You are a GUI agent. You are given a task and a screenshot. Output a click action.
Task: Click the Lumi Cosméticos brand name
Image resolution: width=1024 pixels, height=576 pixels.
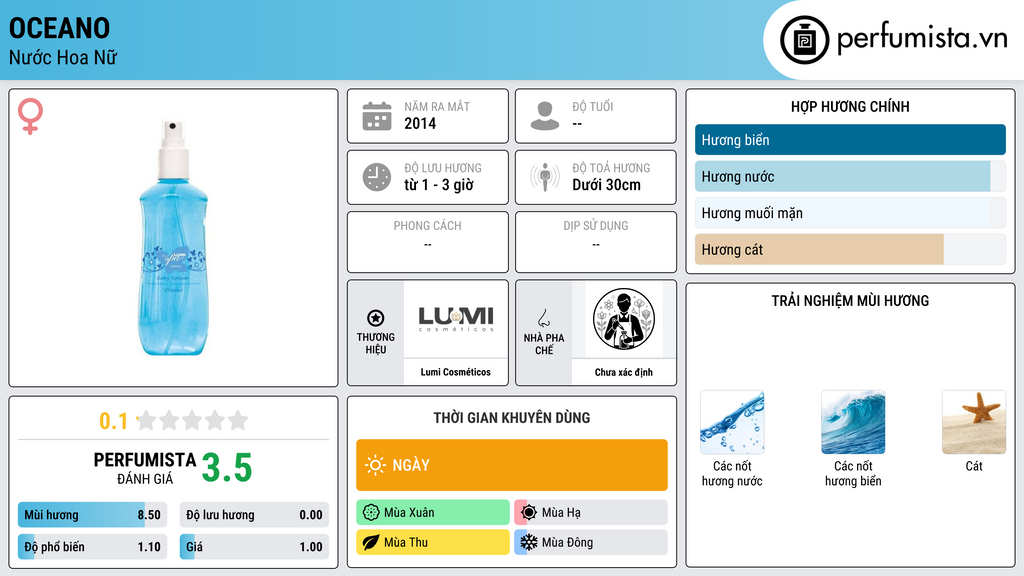[456, 372]
